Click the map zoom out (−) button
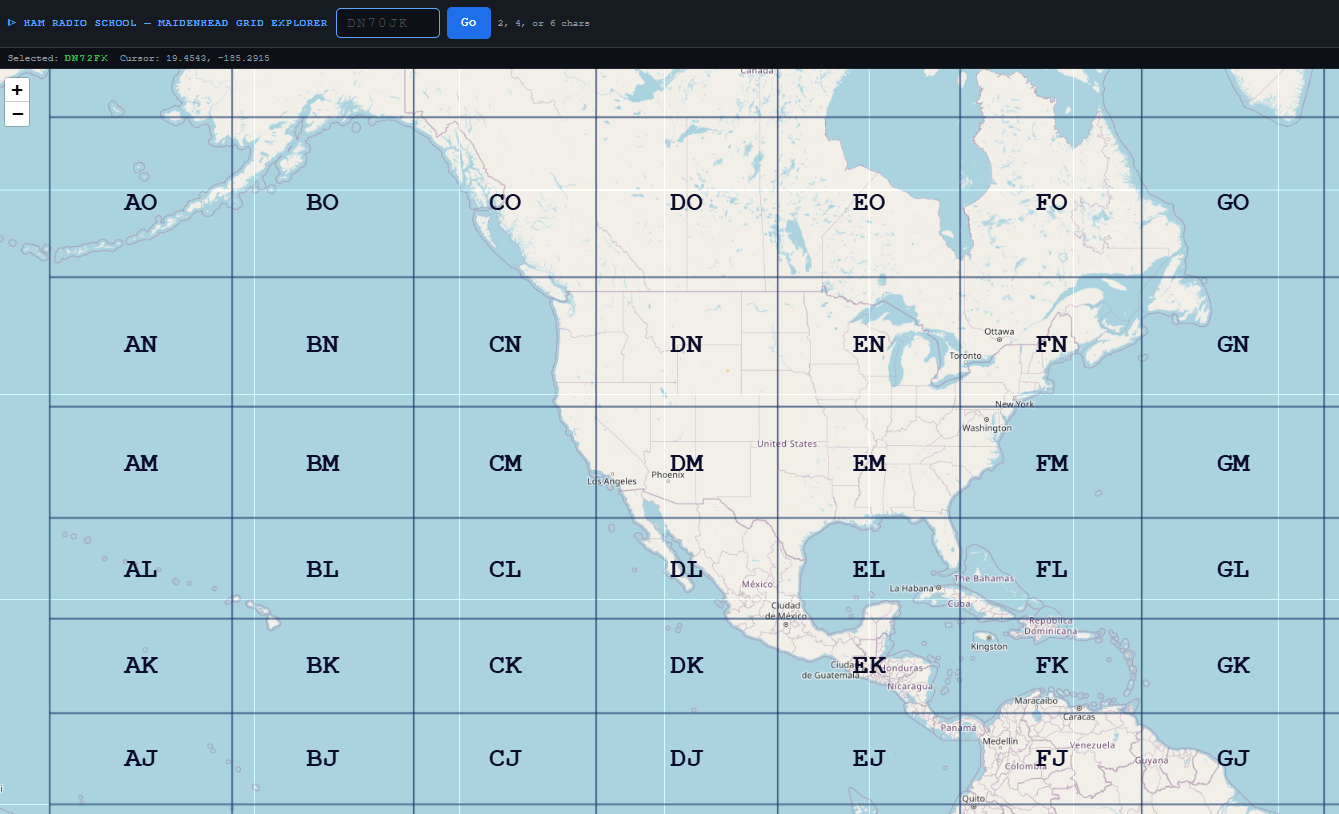Image resolution: width=1339 pixels, height=814 pixels. pyautogui.click(x=17, y=114)
